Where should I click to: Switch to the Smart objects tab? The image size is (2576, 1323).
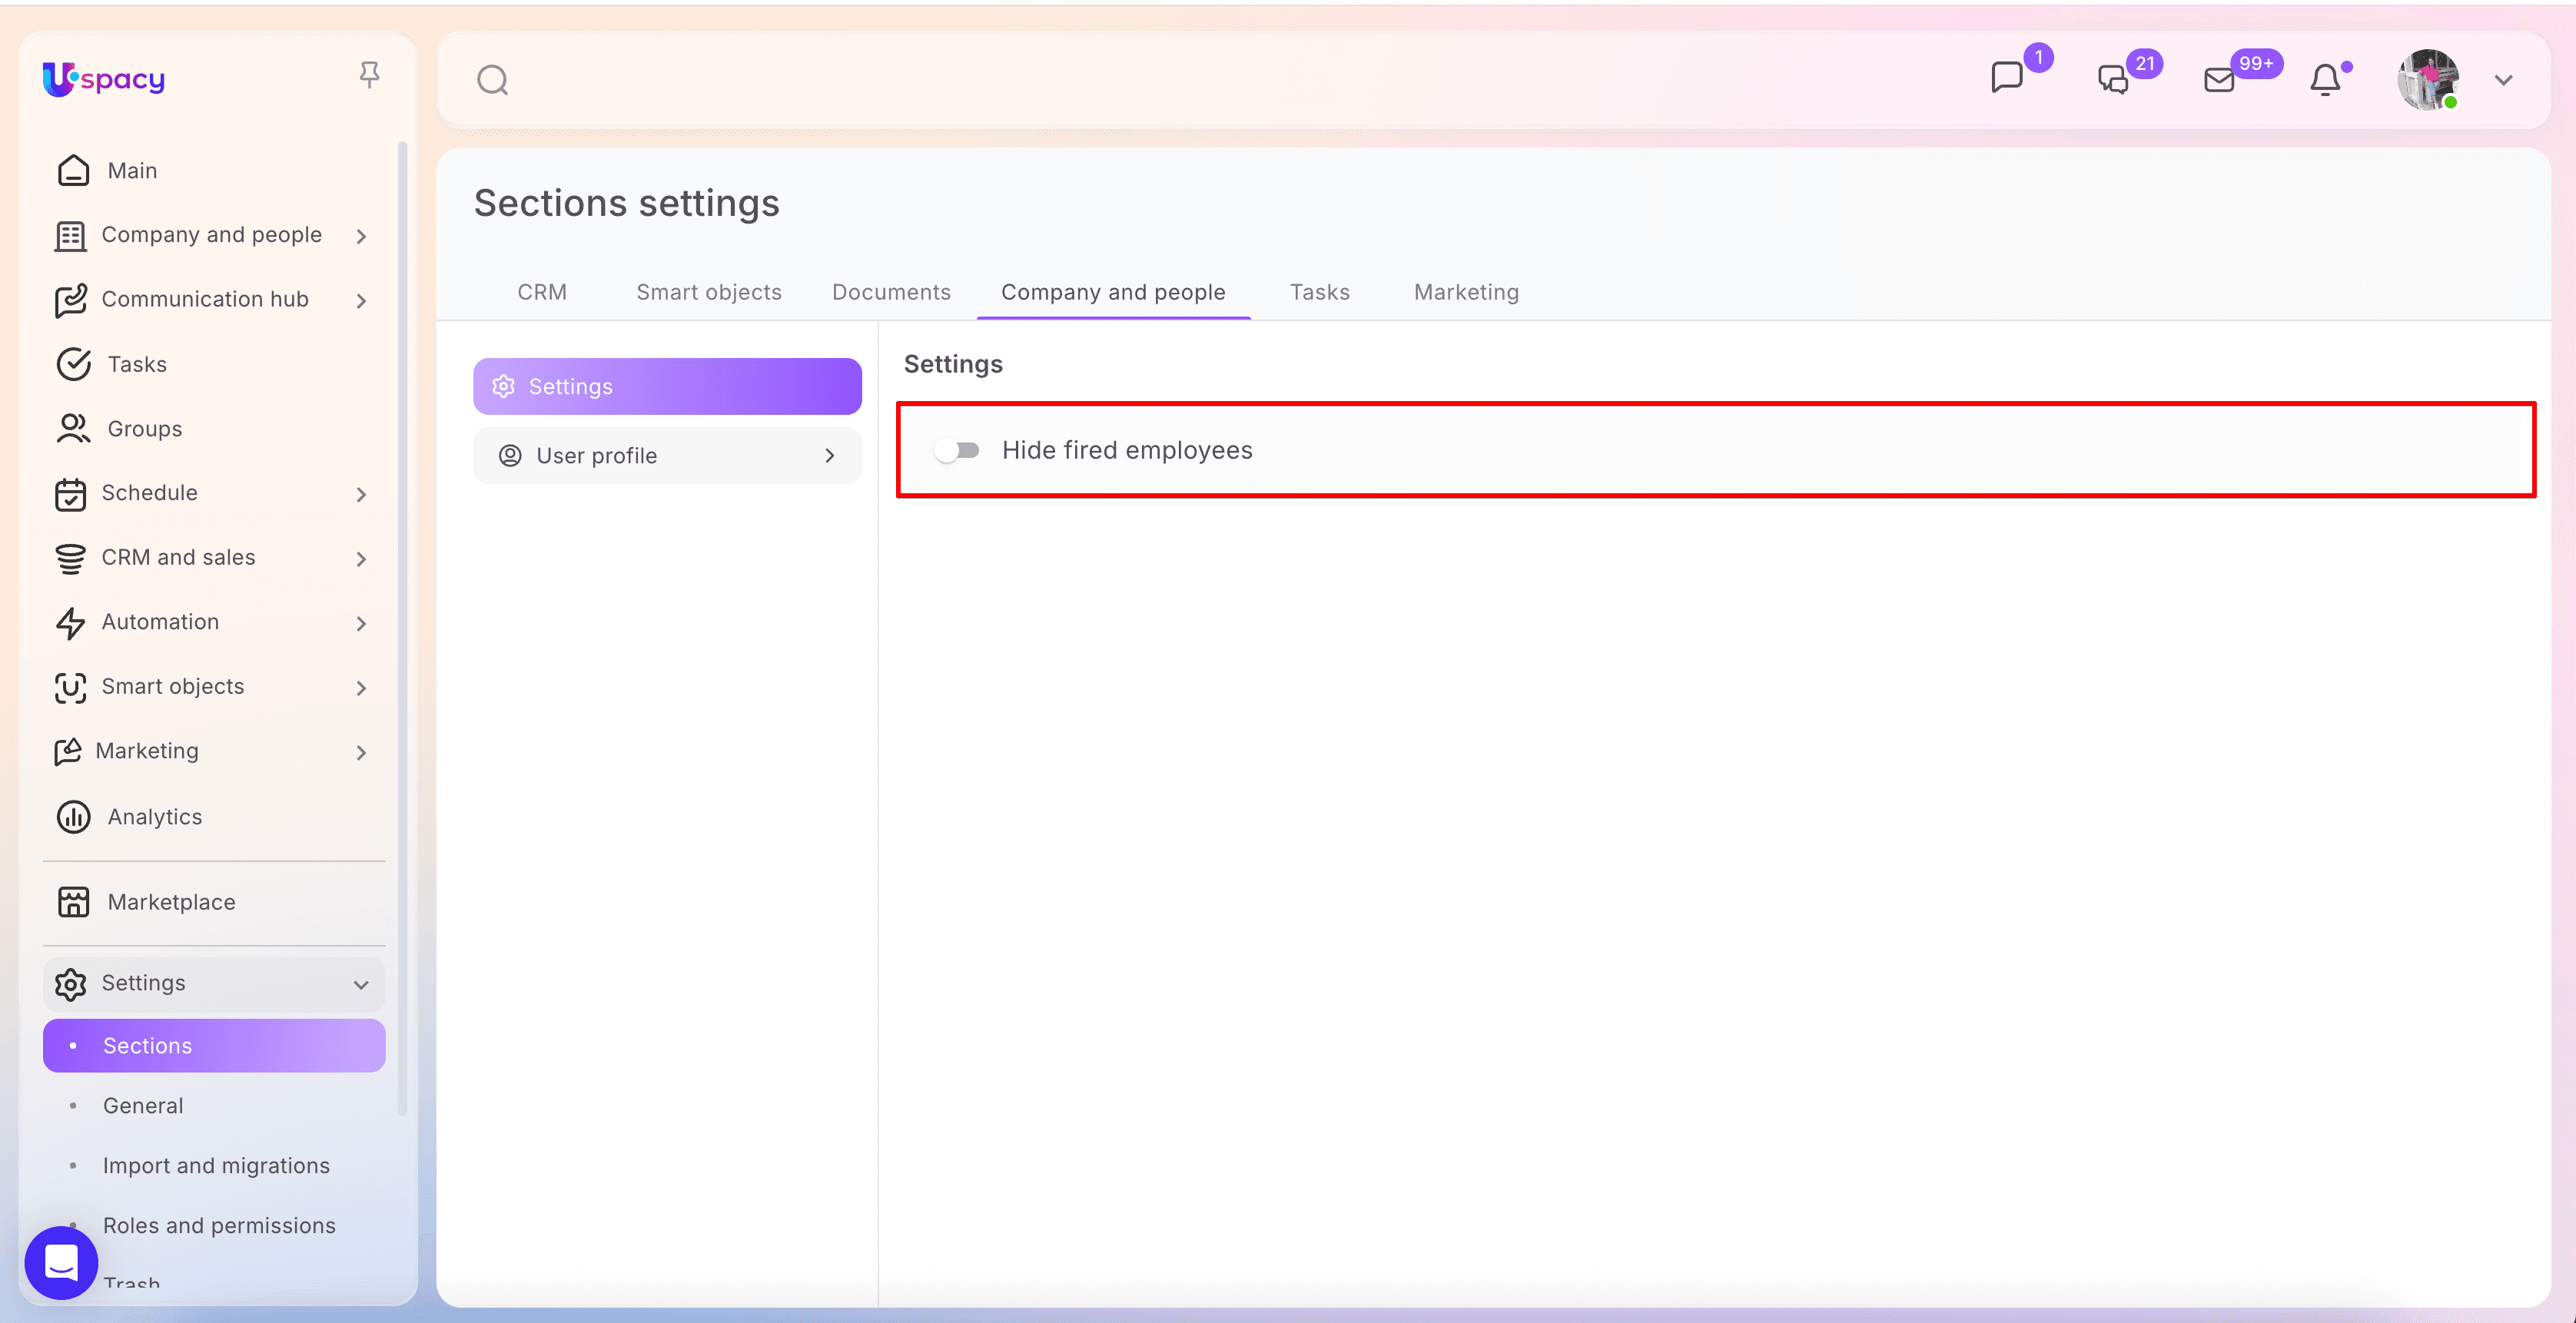(x=709, y=292)
